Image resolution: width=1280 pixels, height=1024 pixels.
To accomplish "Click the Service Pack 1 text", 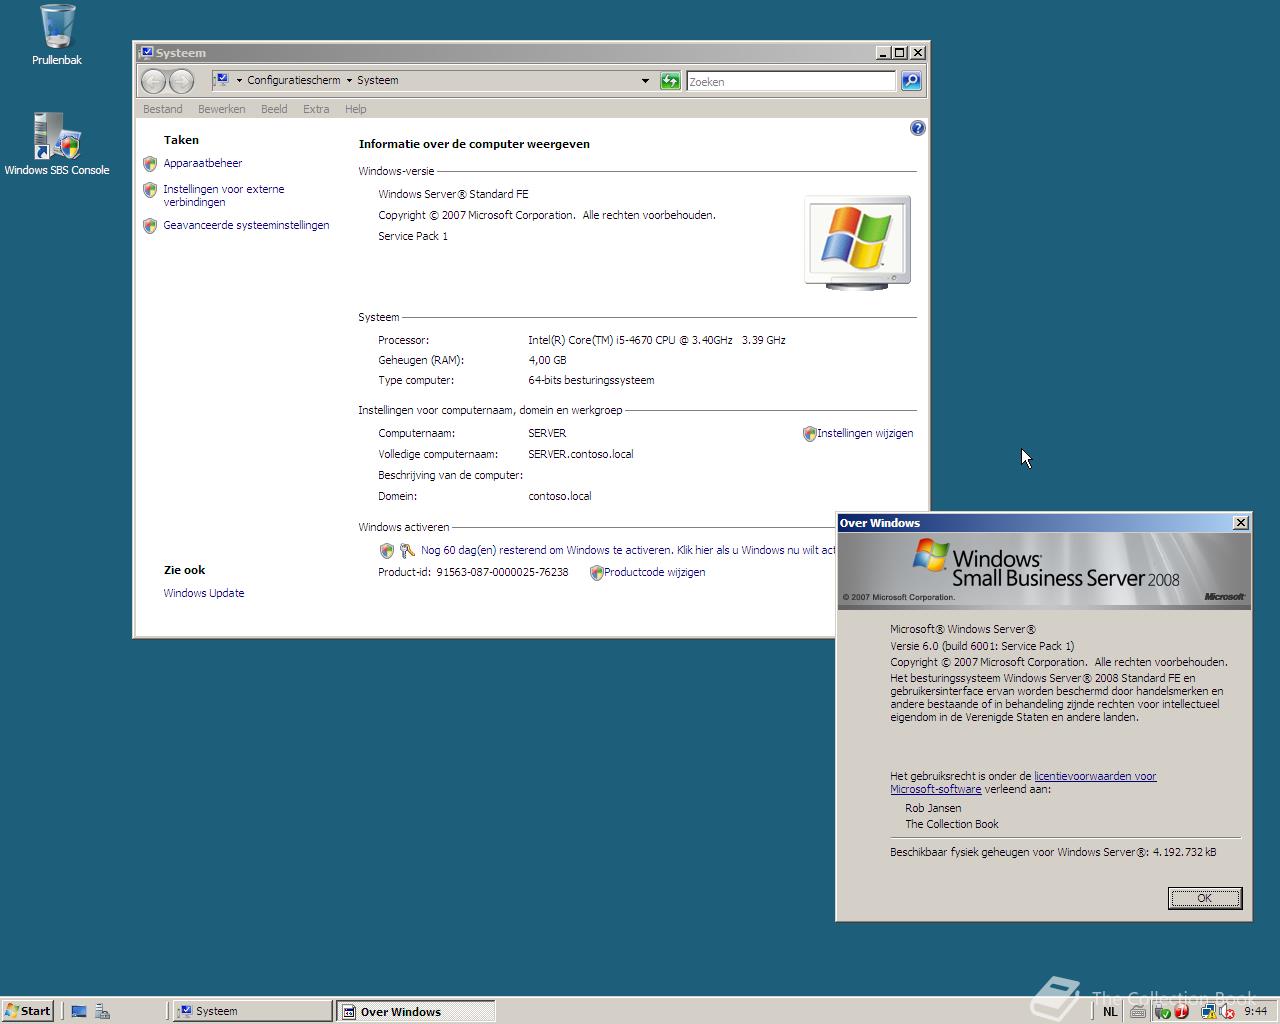I will [x=413, y=236].
